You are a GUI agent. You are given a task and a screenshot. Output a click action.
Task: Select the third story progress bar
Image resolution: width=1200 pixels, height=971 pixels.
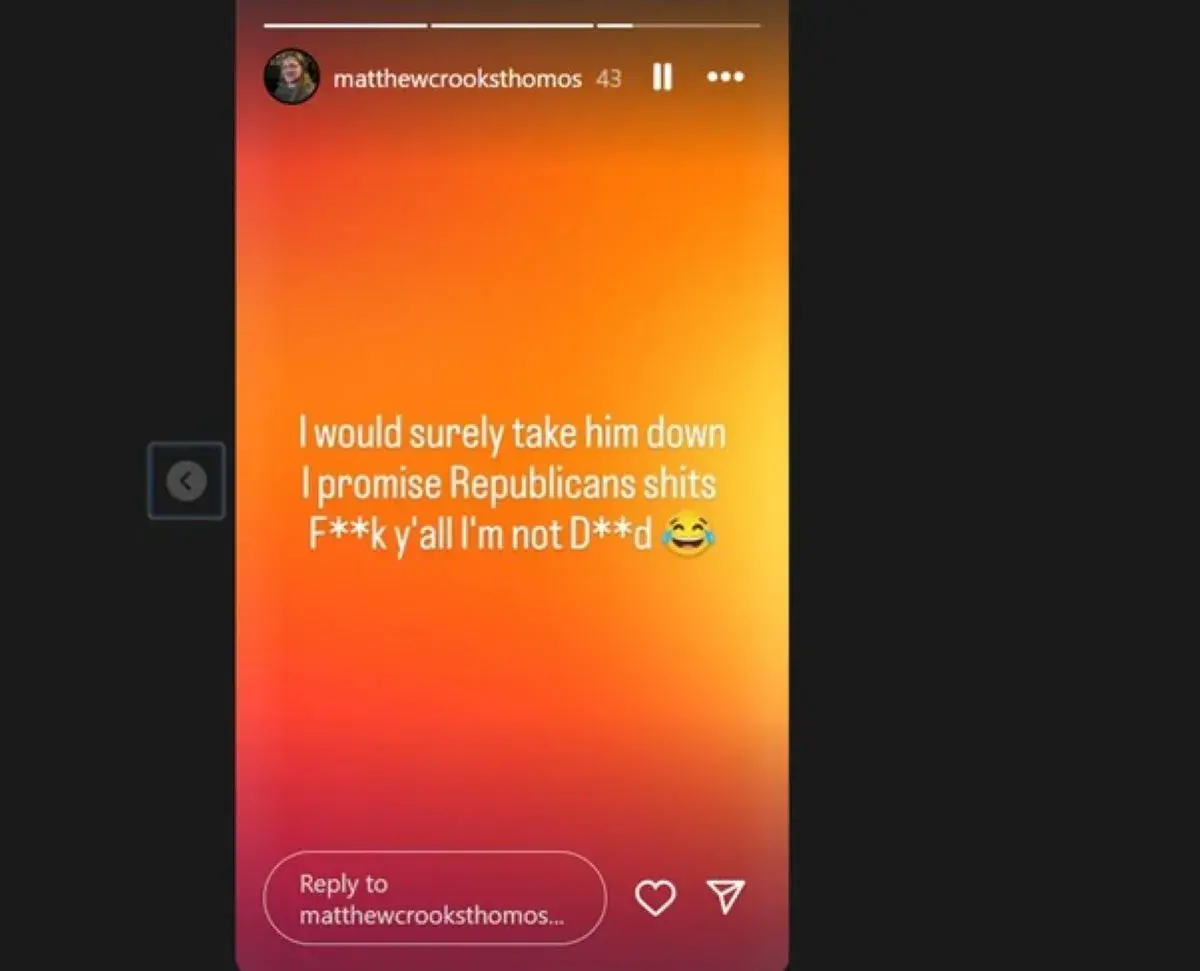point(678,25)
